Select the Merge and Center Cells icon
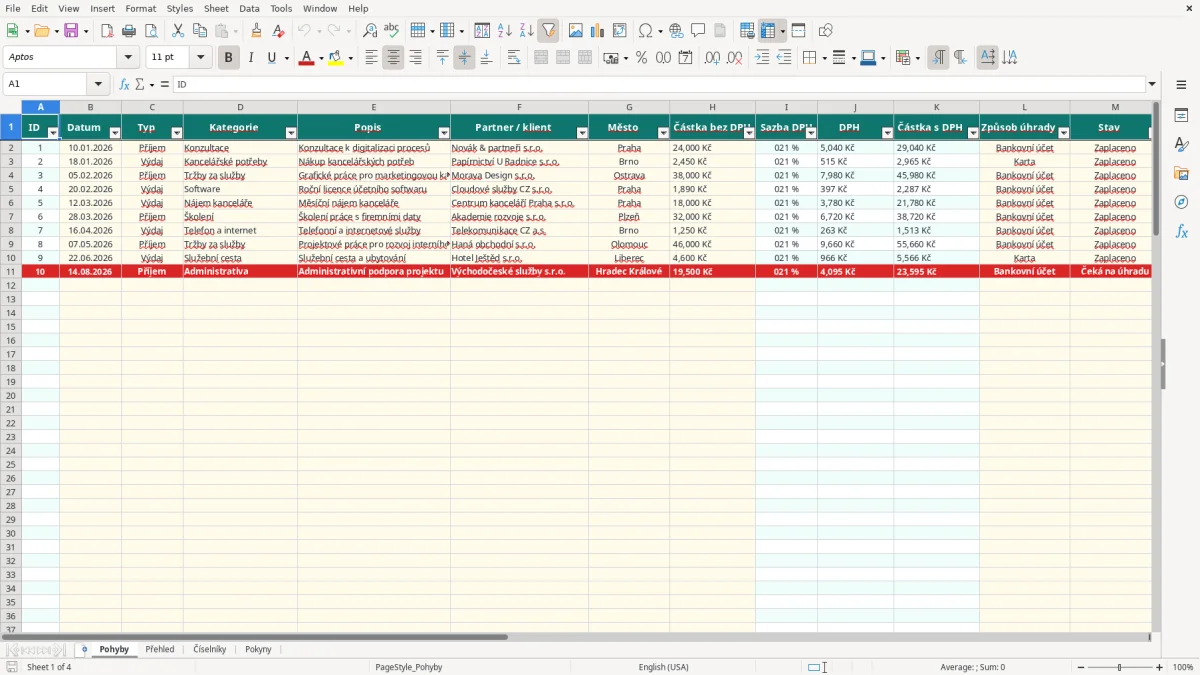Viewport: 1200px width, 675px height. [541, 58]
